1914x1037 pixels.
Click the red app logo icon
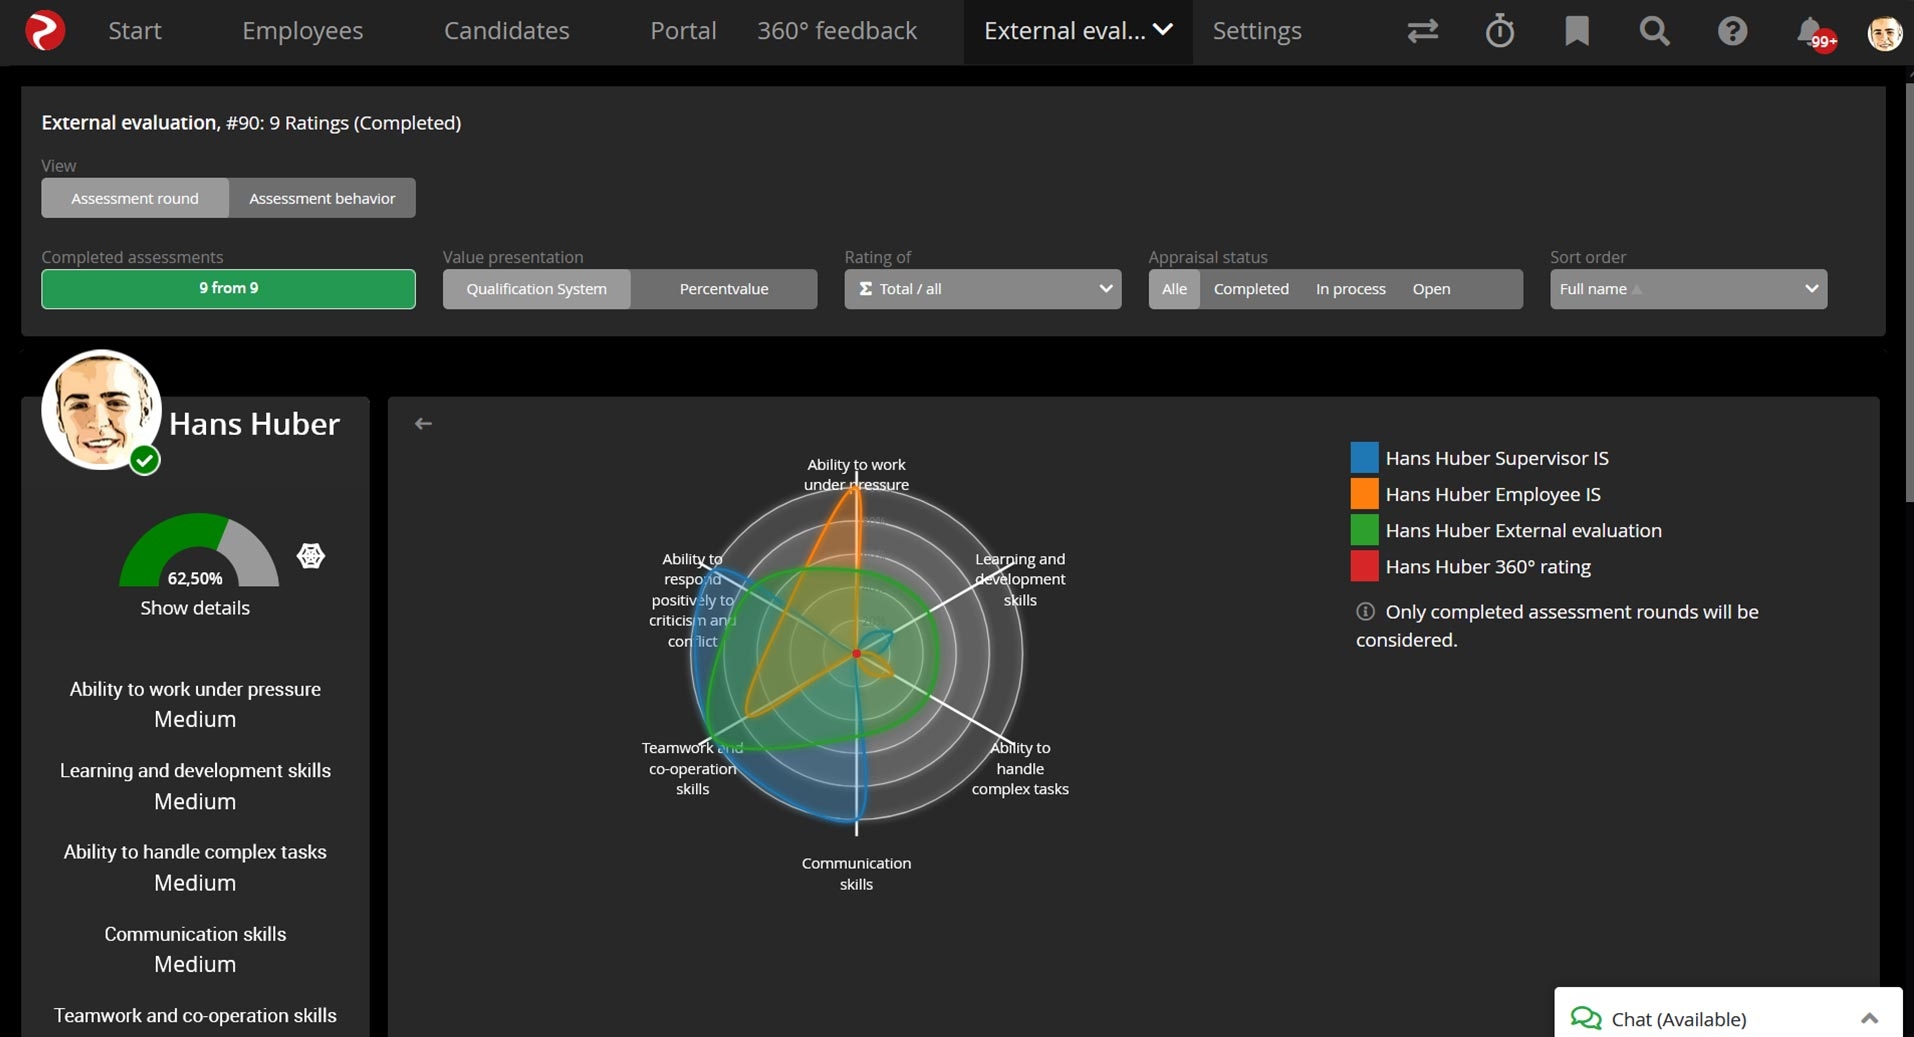coord(45,31)
